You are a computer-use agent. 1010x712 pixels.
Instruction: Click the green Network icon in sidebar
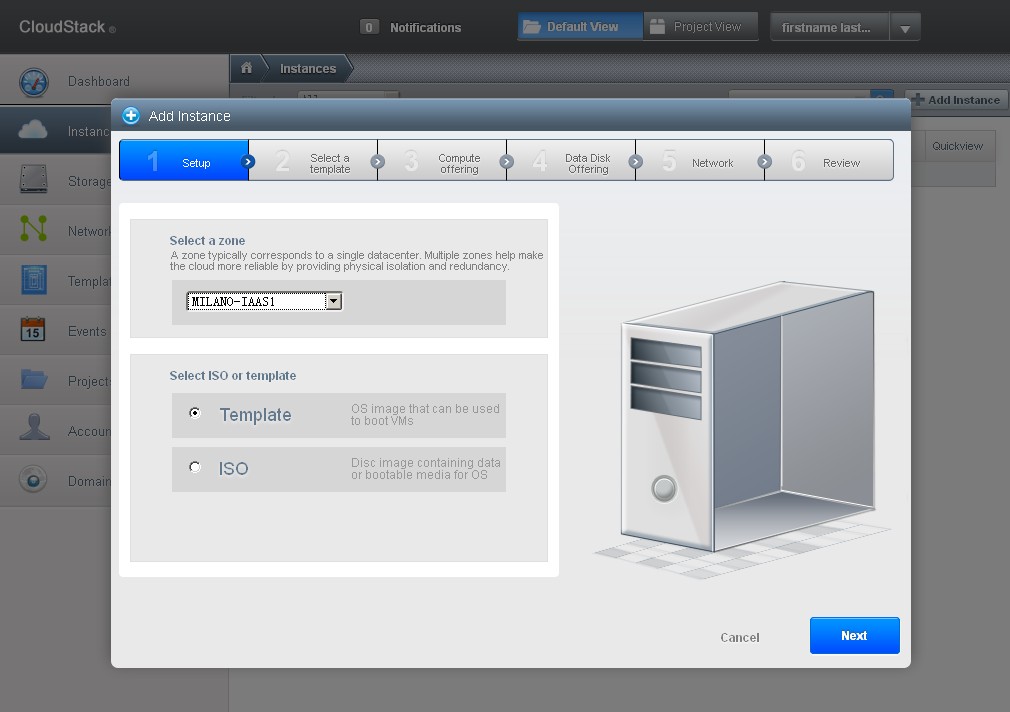click(33, 230)
